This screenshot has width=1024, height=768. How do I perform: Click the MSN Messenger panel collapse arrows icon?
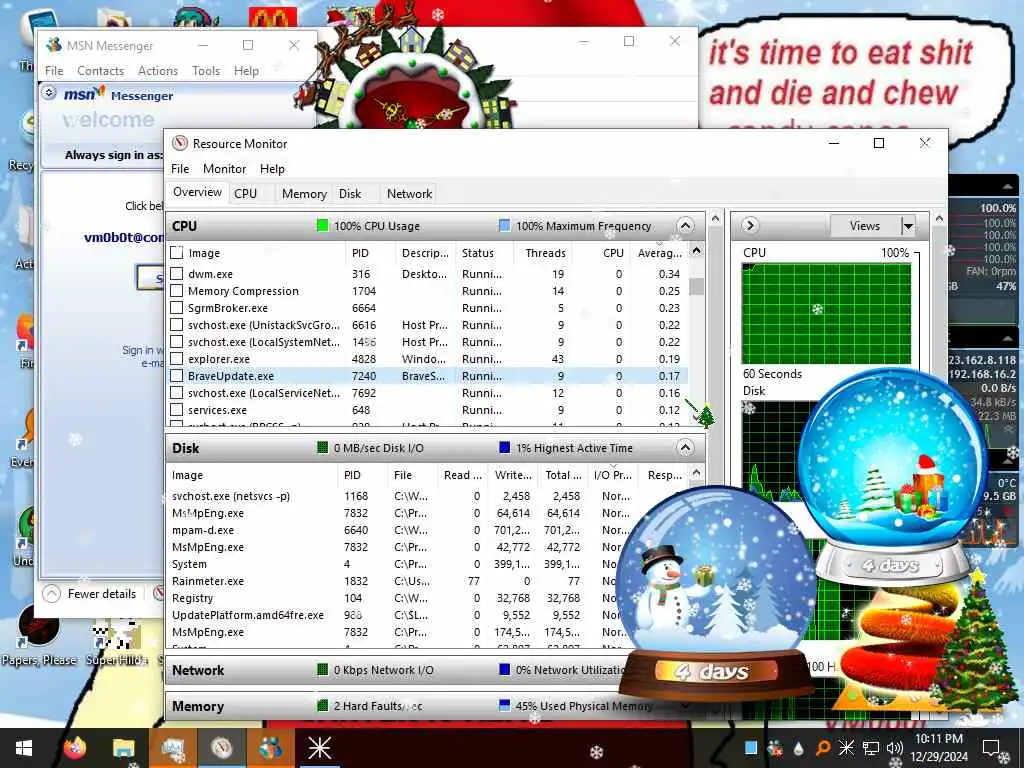(49, 93)
